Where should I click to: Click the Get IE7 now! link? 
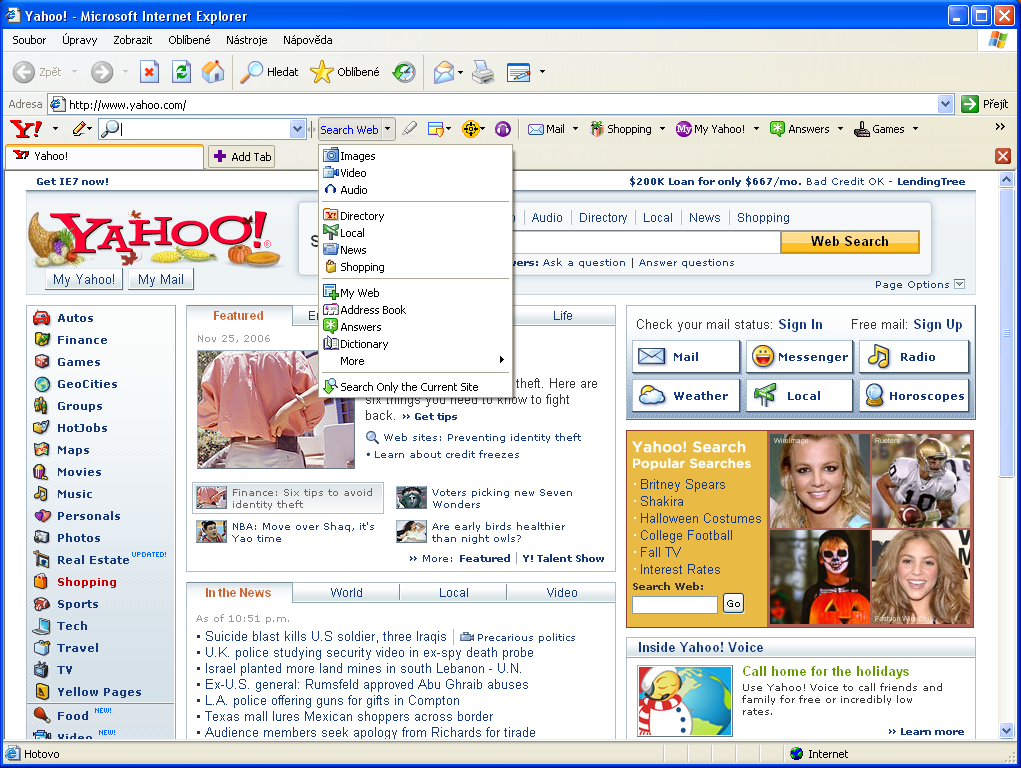(x=72, y=181)
